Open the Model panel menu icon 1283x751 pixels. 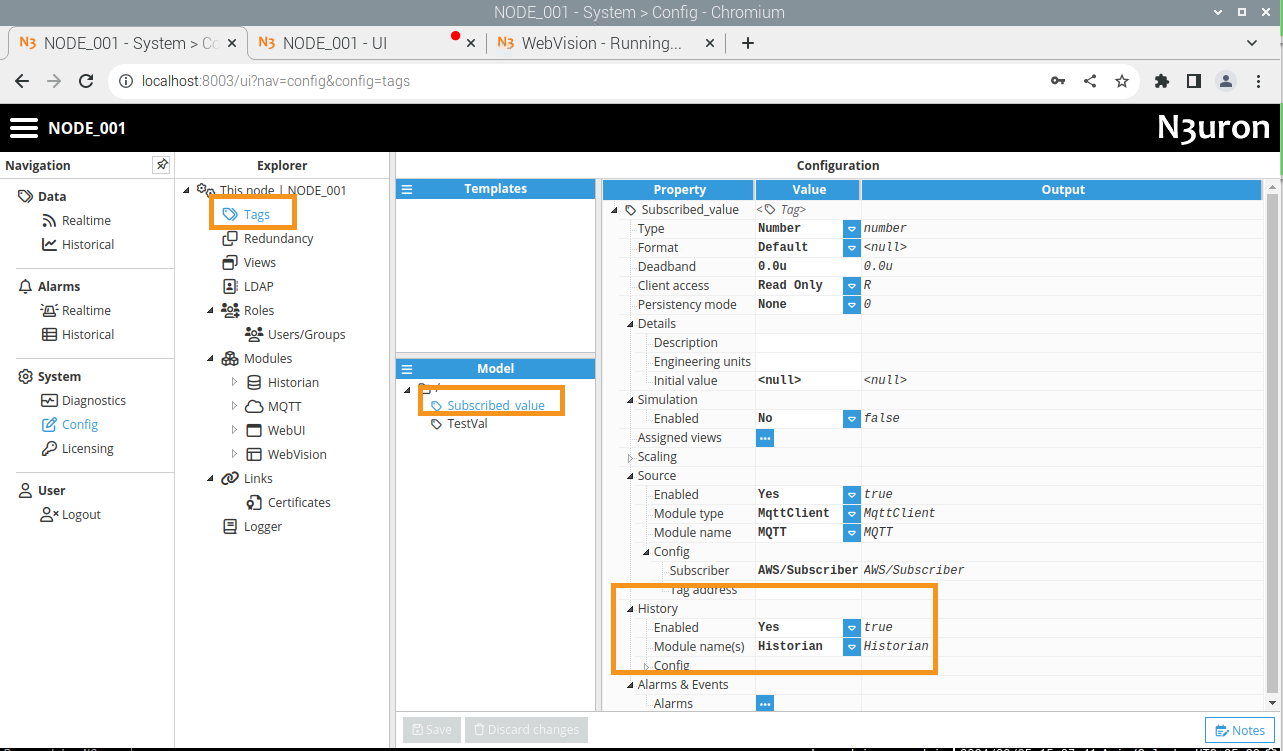tap(407, 369)
